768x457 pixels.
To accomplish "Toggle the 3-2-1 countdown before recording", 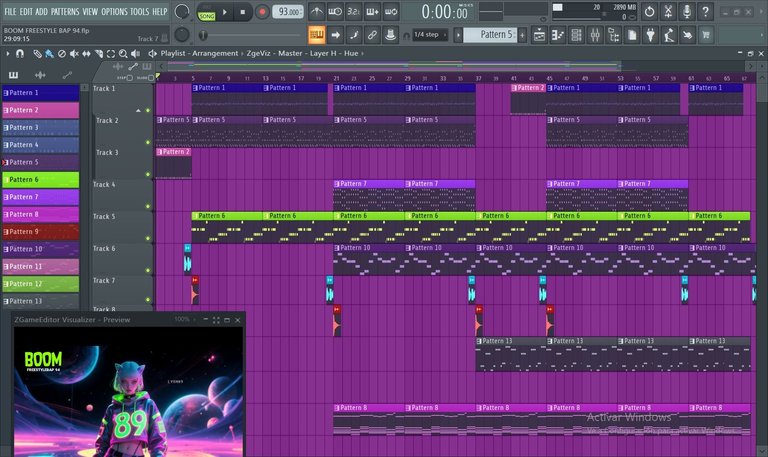I will pyautogui.click(x=354, y=11).
